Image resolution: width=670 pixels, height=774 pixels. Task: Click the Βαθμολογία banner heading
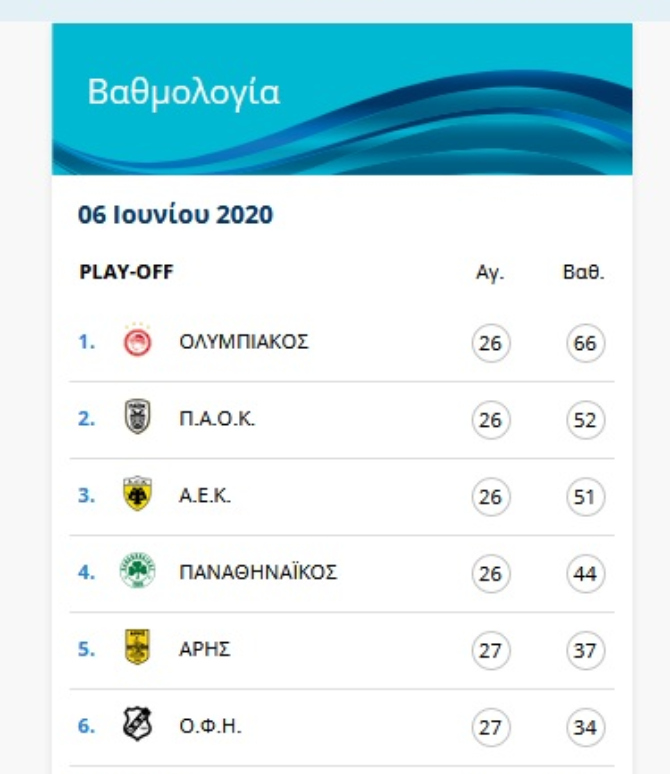click(x=184, y=92)
